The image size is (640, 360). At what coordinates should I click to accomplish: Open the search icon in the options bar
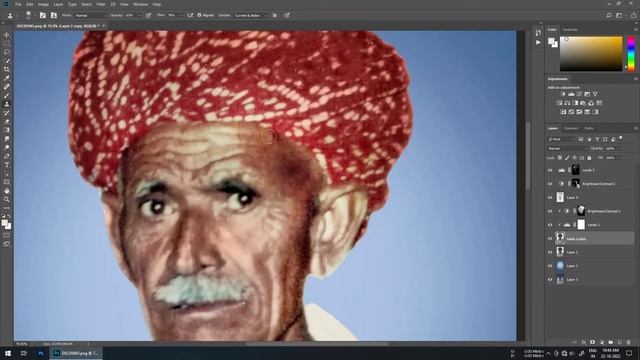(609, 15)
